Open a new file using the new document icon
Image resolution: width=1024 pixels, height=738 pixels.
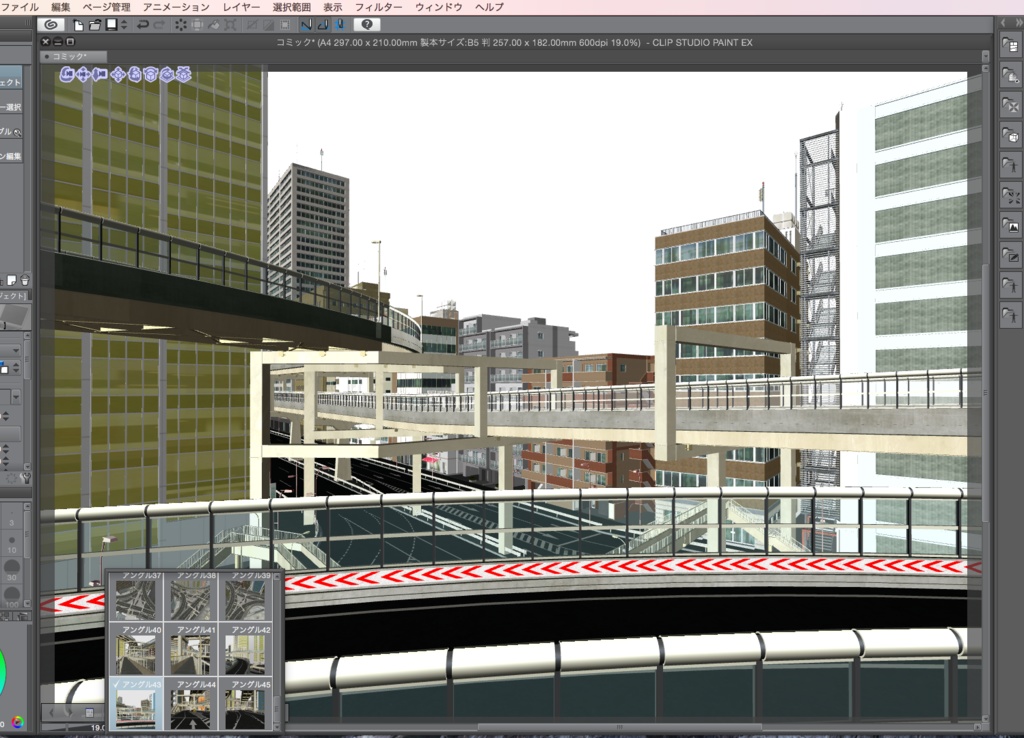click(x=78, y=25)
